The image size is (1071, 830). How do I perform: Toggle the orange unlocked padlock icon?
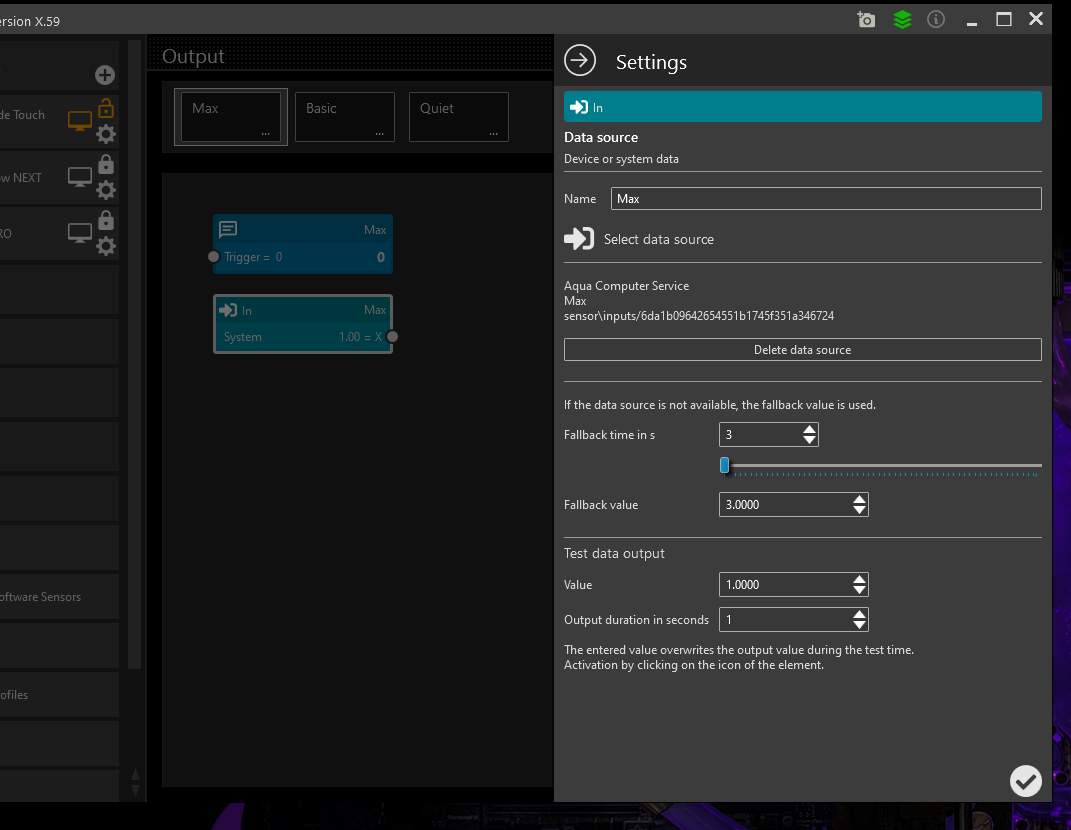click(x=106, y=108)
